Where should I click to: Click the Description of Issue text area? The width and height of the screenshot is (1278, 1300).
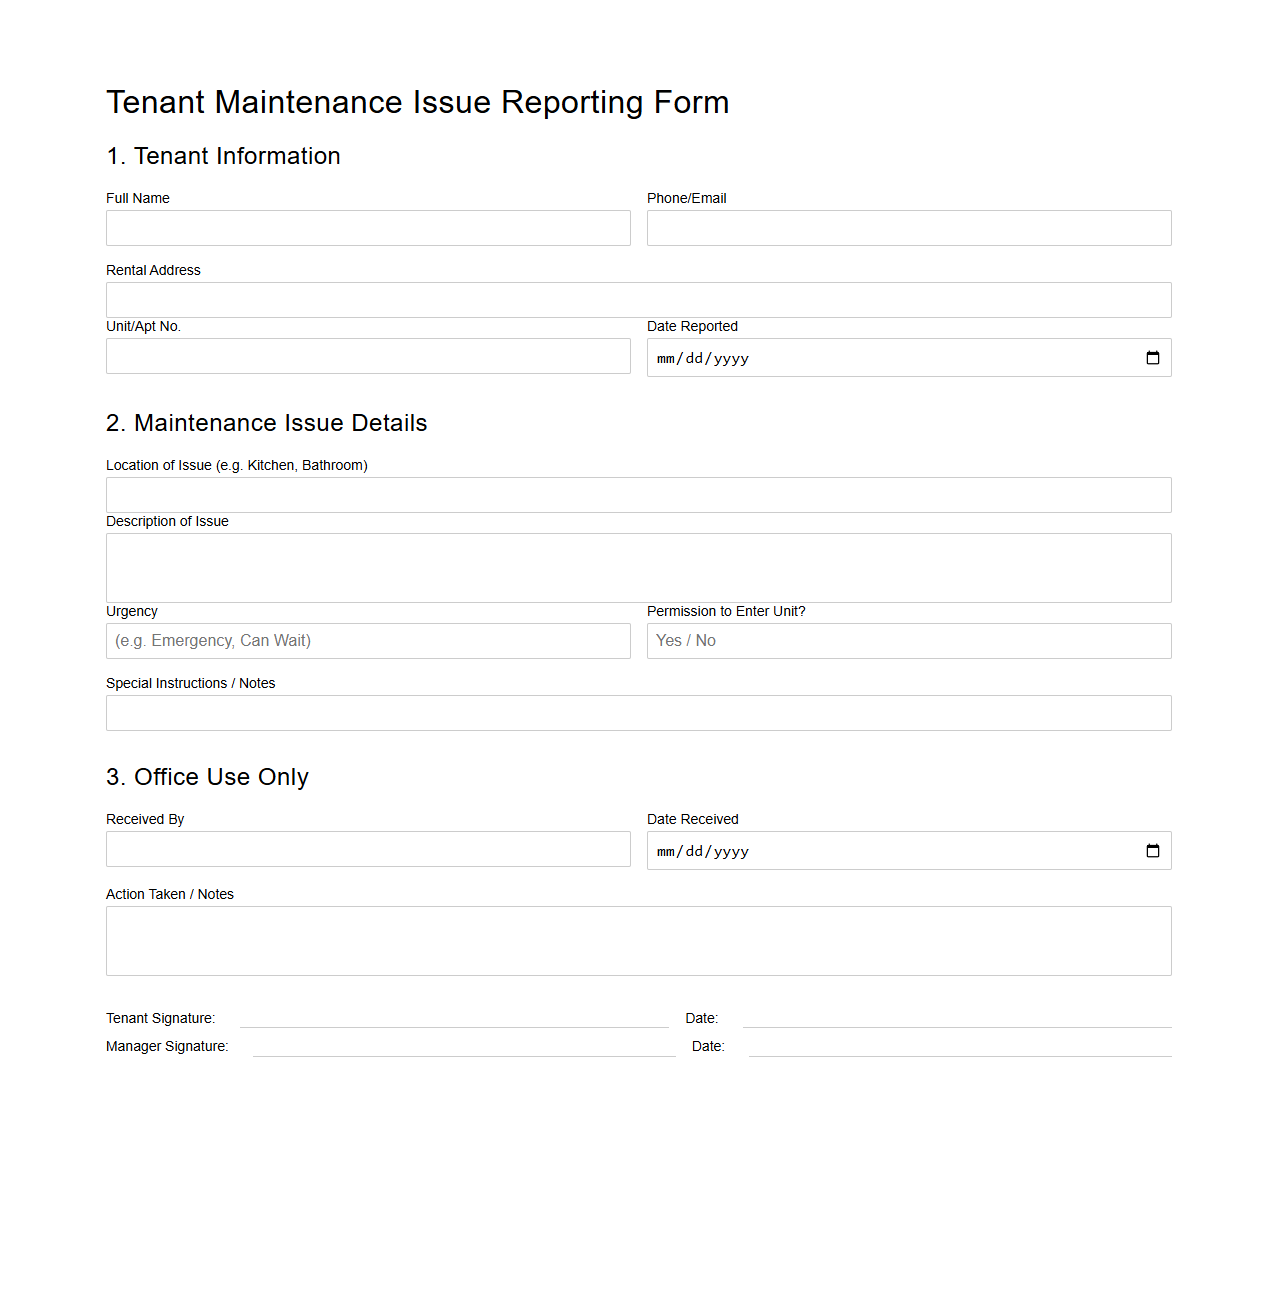(x=638, y=566)
